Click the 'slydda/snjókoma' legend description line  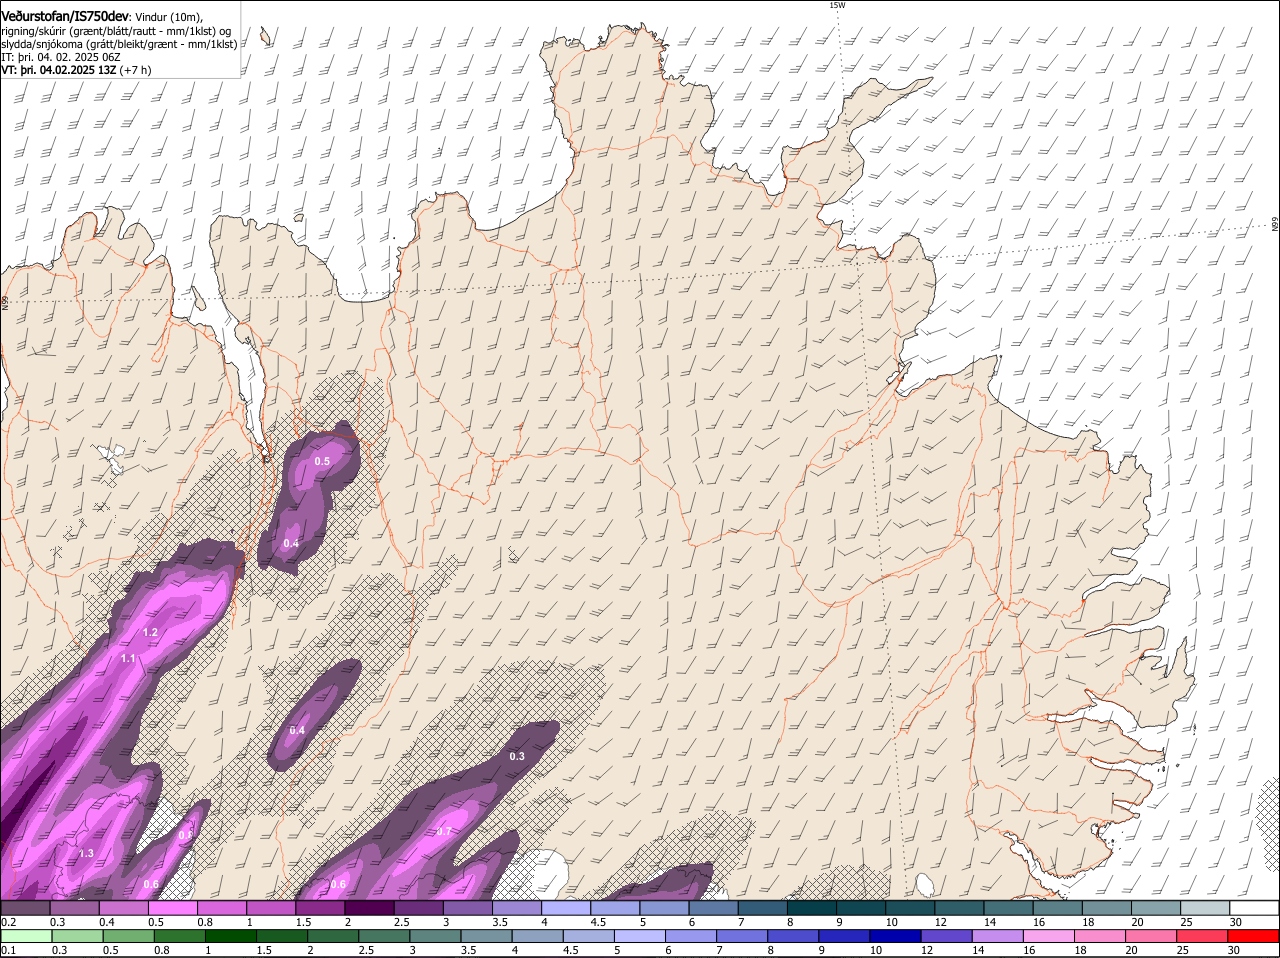click(x=119, y=44)
